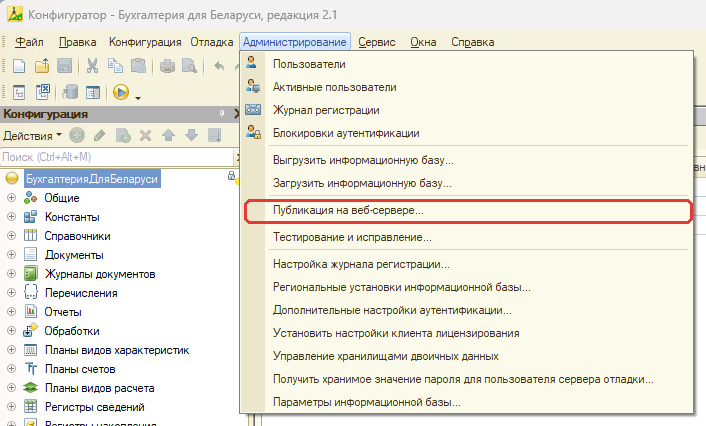Click the Журнал регистрации menu icon
The height and width of the screenshot is (426, 706).
click(x=253, y=109)
